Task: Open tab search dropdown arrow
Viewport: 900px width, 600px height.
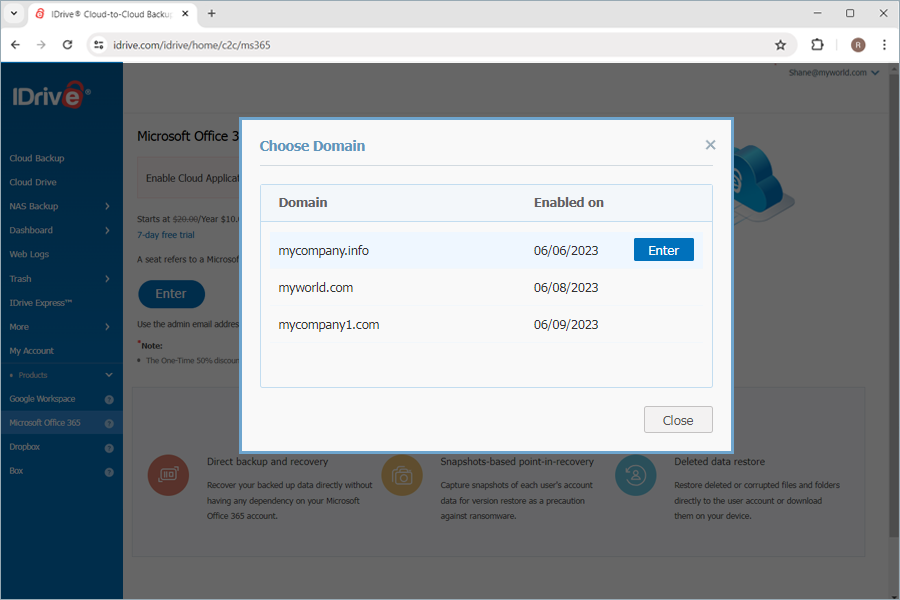Action: pos(14,13)
